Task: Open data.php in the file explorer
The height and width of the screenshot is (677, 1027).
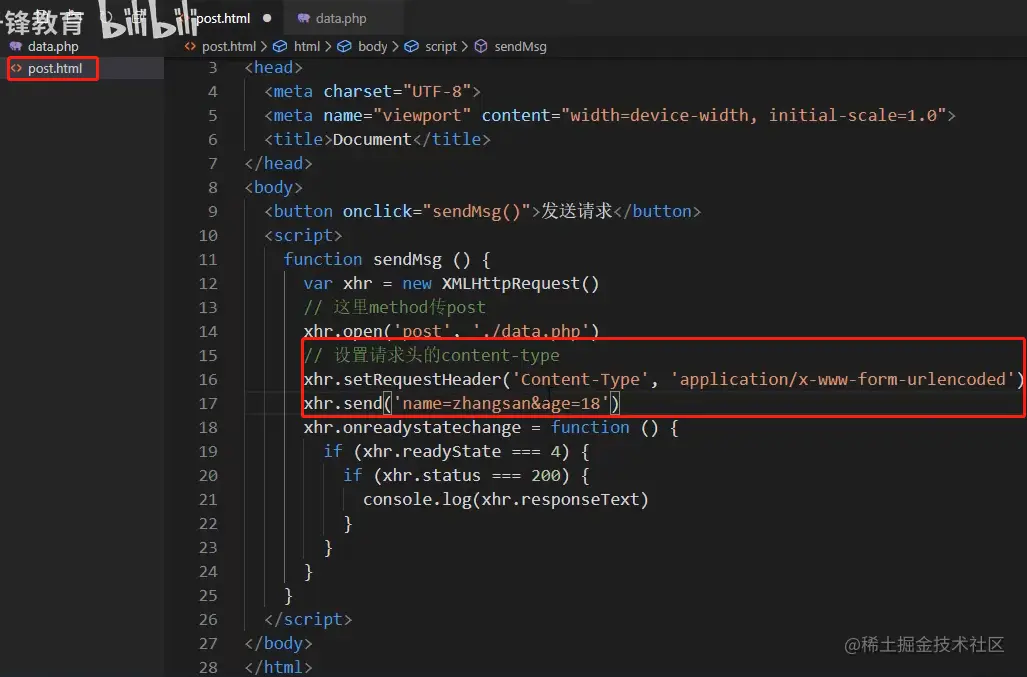Action: 53,46
